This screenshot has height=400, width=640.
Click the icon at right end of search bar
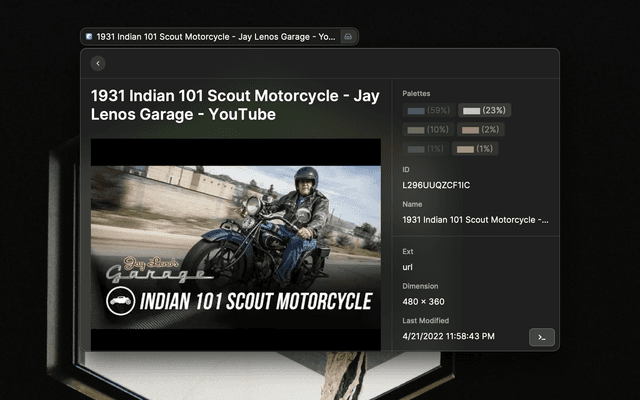tap(348, 36)
